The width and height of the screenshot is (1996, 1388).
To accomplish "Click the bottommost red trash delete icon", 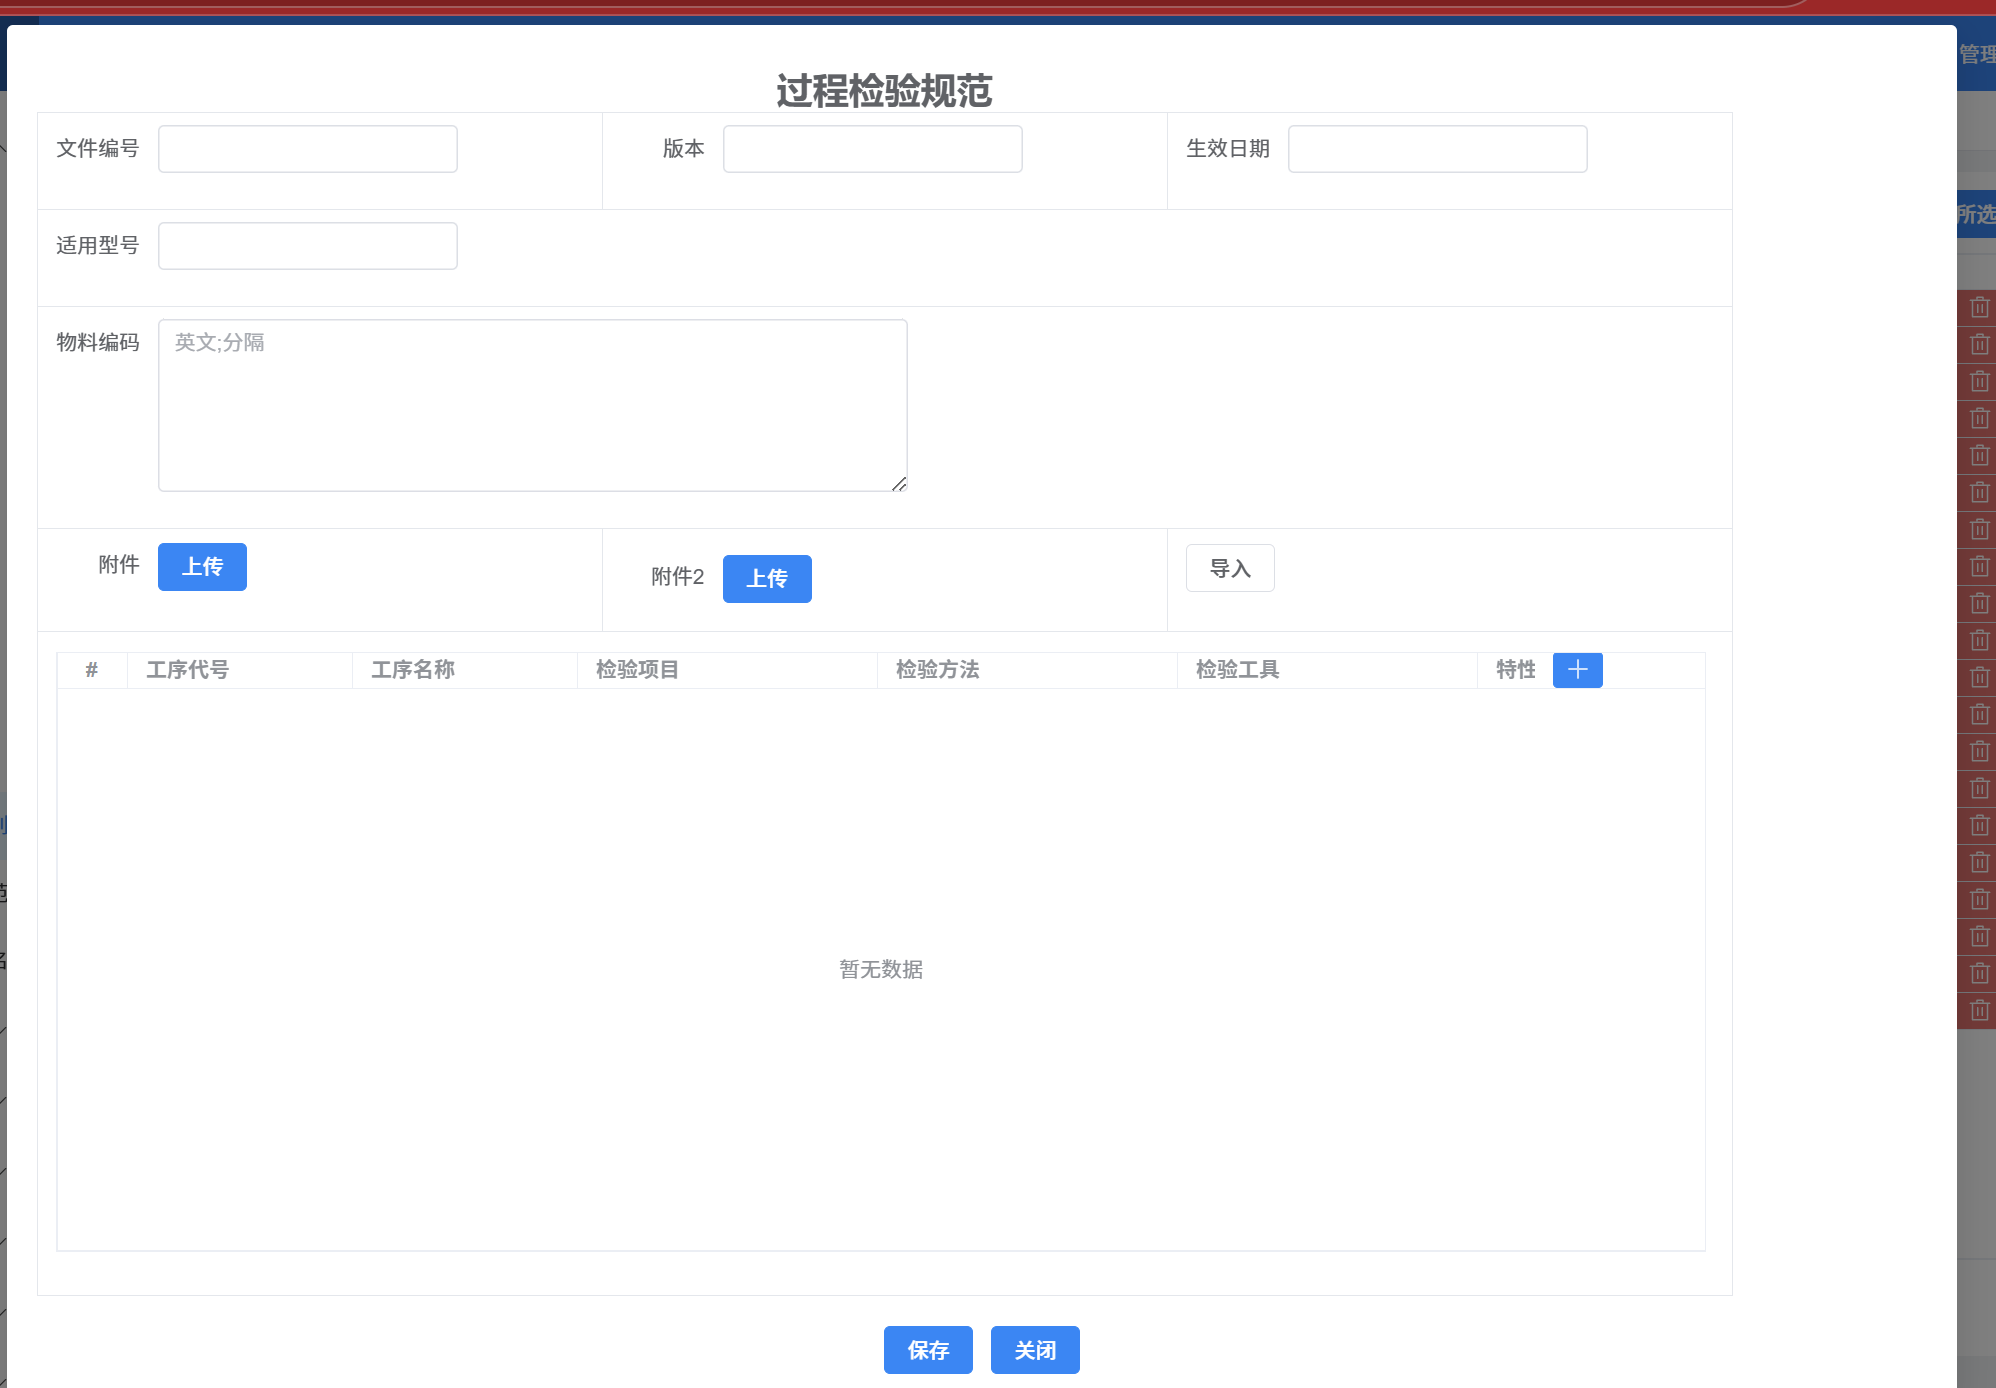I will (x=1979, y=1010).
